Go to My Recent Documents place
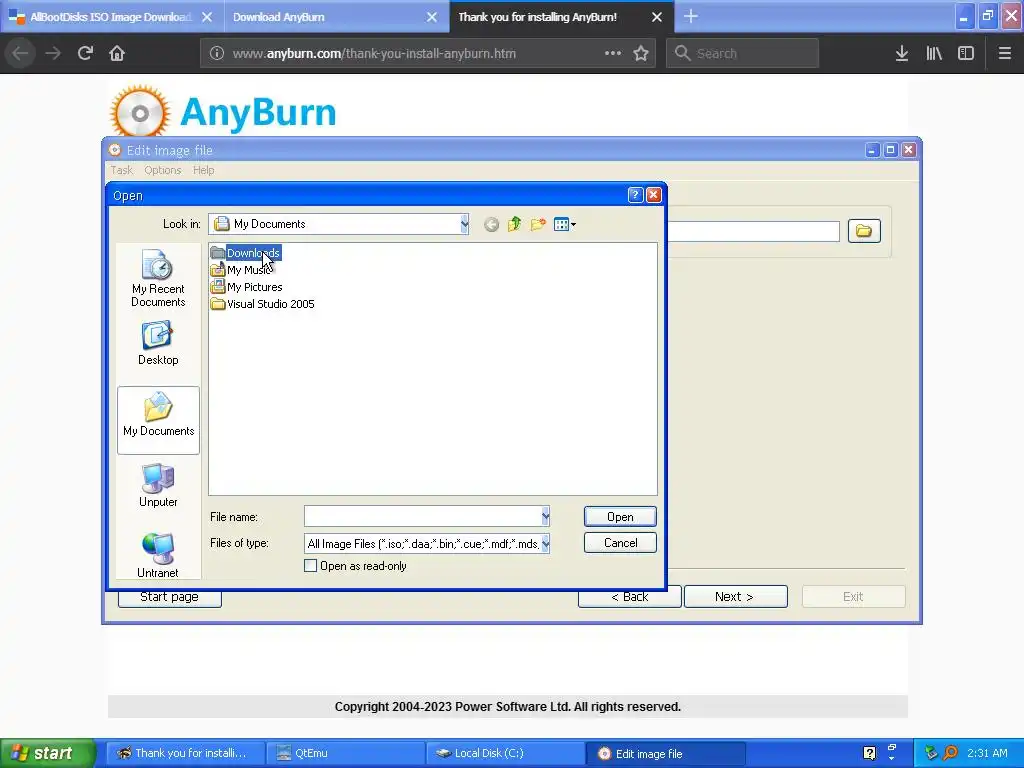 158,278
